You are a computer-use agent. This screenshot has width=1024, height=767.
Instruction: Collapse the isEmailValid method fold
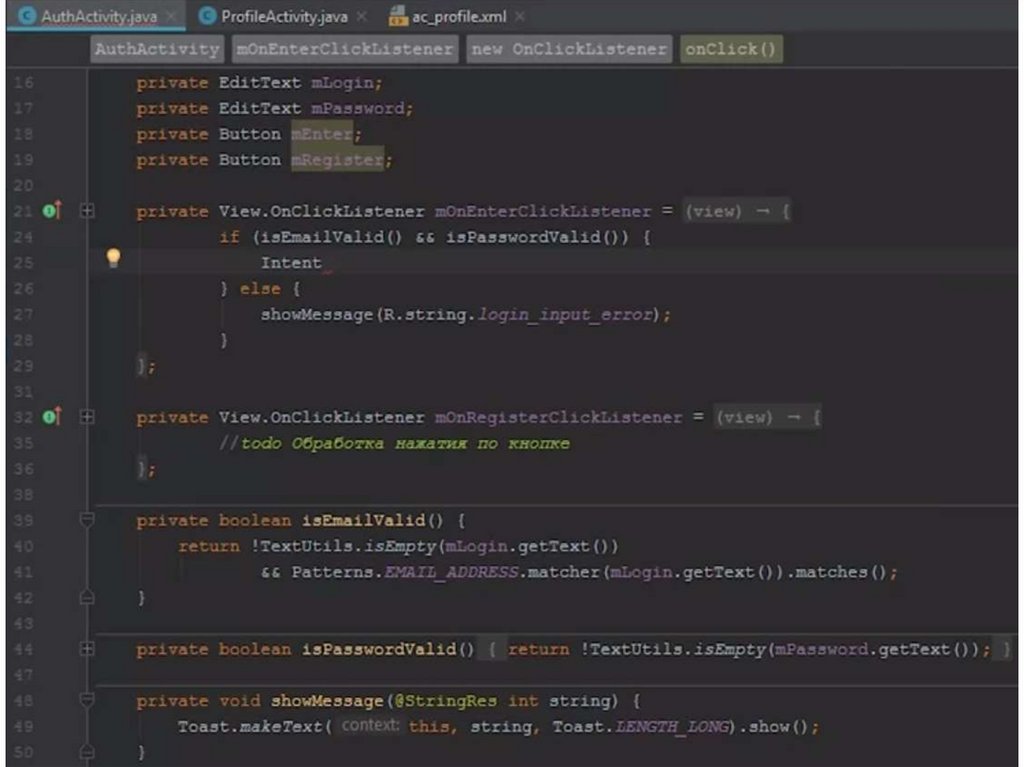pyautogui.click(x=87, y=520)
